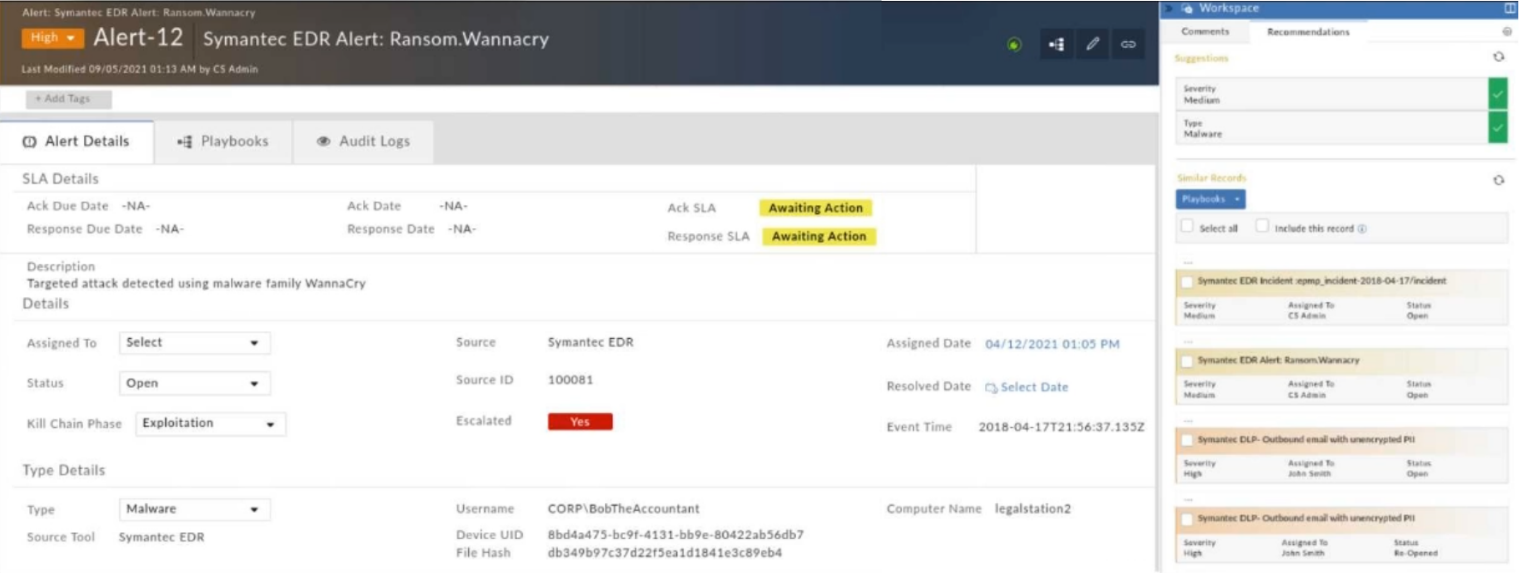Open the first Symantec DLP Outbound email record title
Viewport: 1520px width, 573px height.
click(x=1306, y=439)
